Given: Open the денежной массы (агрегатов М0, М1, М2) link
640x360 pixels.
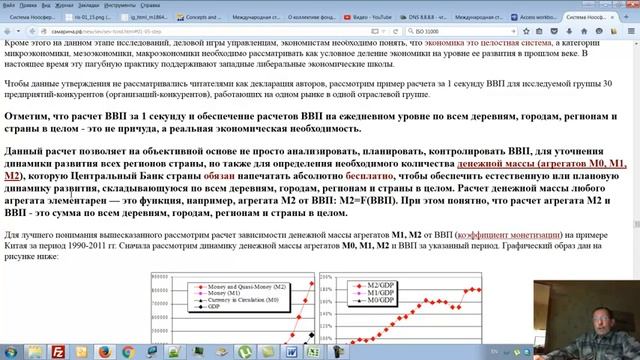Looking at the screenshot, I should point(542,164).
